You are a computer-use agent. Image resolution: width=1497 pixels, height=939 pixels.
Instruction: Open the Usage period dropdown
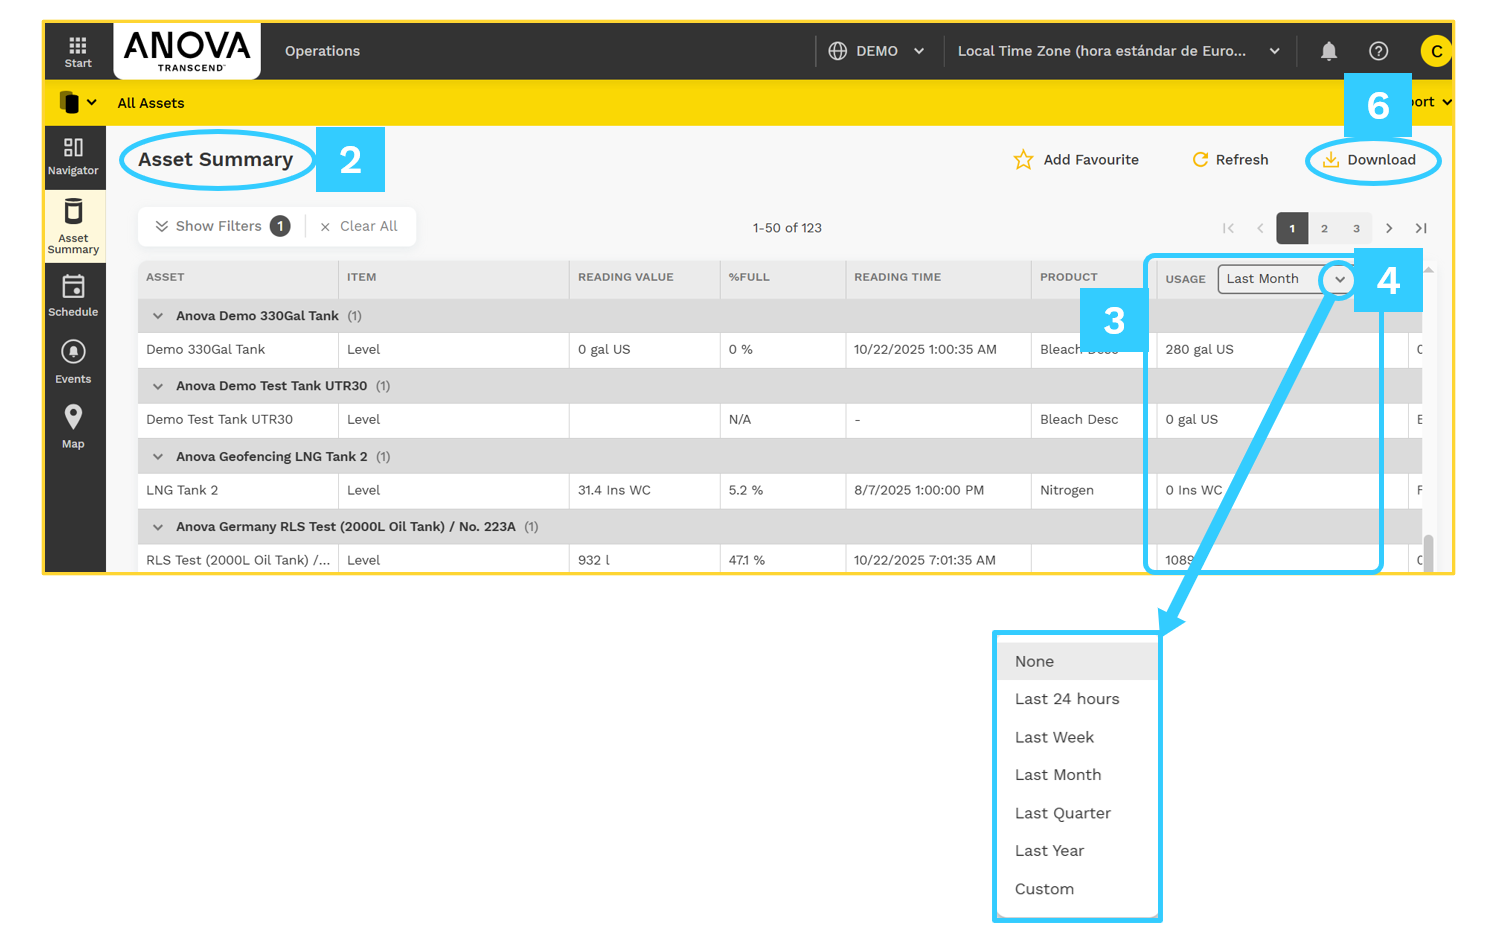[x=1338, y=279]
